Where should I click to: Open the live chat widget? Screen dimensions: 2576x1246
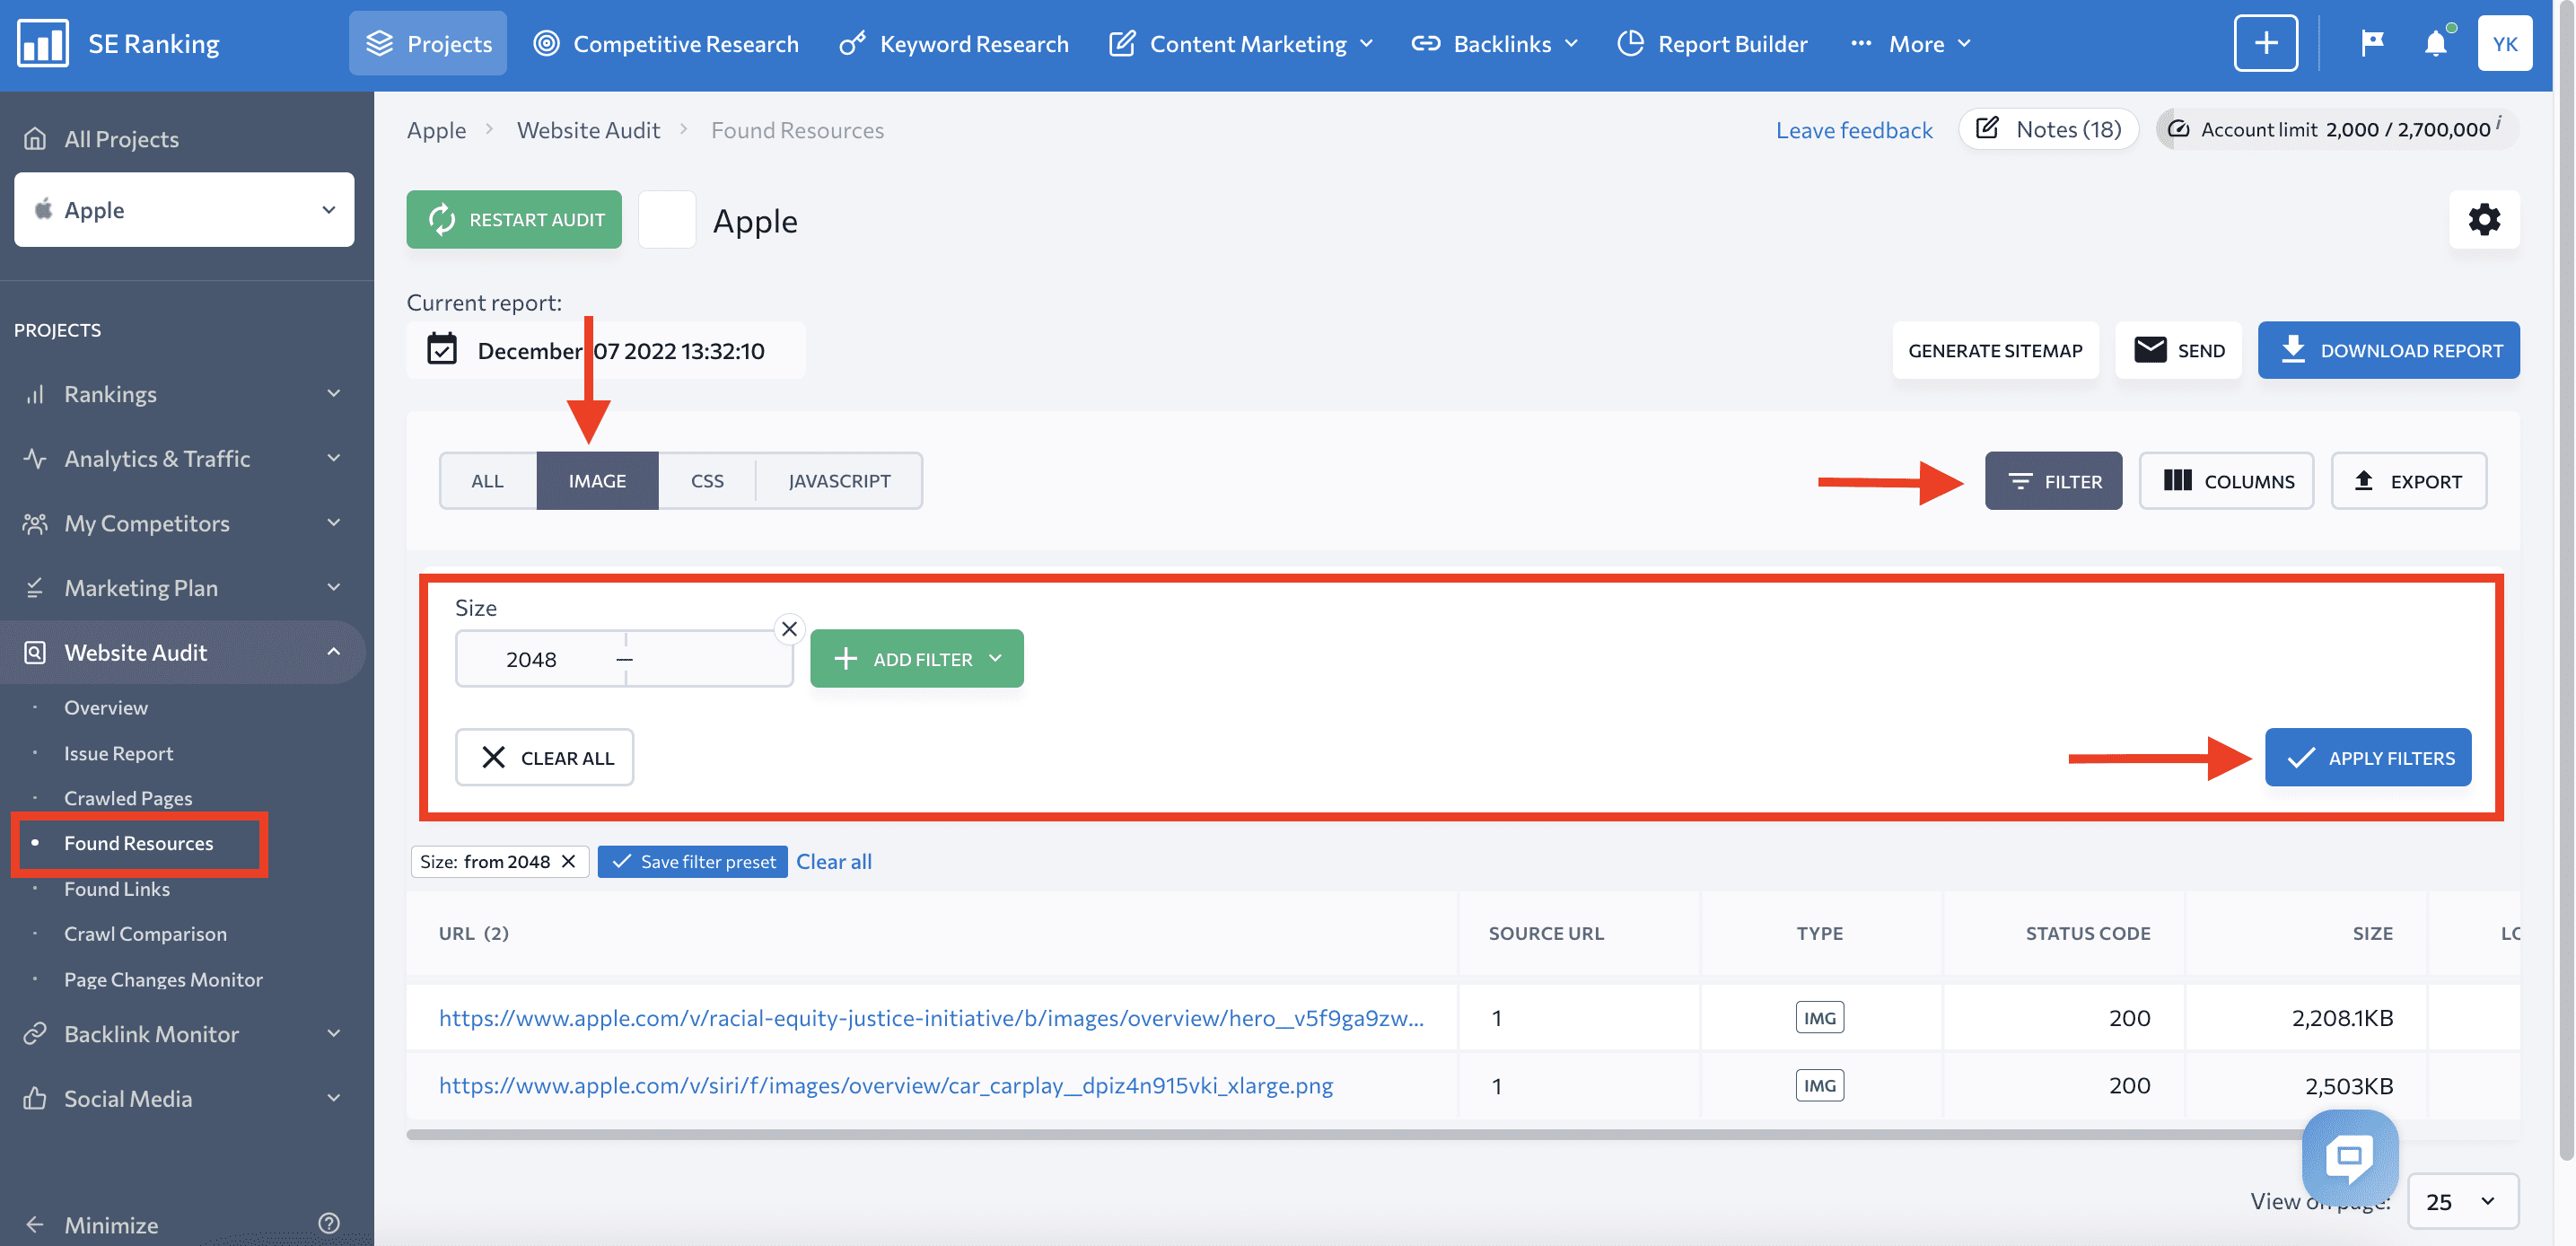click(x=2349, y=1157)
